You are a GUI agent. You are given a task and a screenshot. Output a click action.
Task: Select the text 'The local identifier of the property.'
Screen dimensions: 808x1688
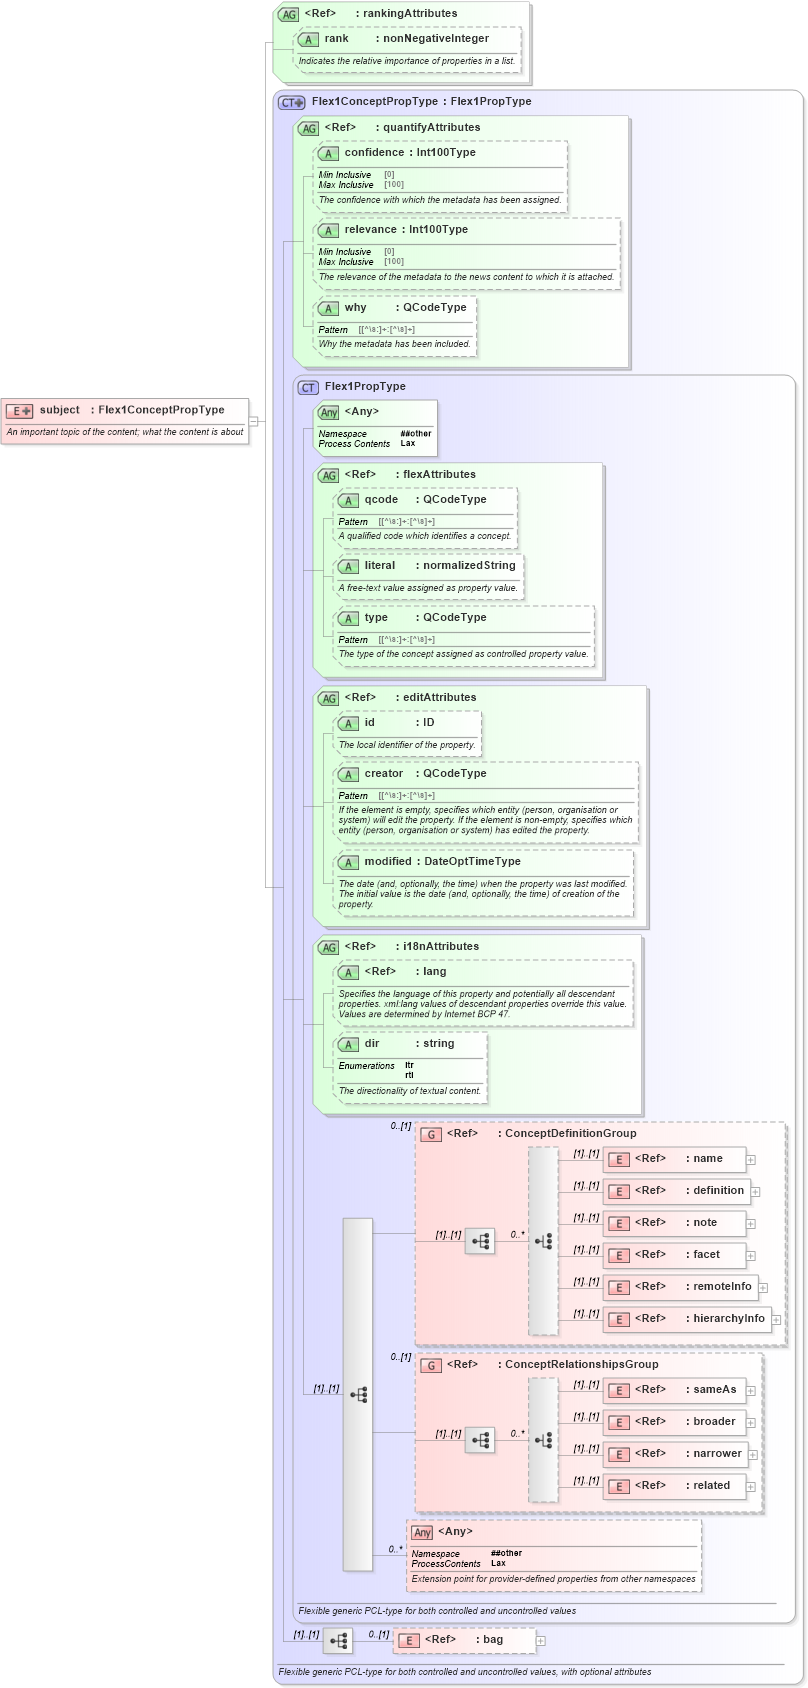pyautogui.click(x=407, y=745)
